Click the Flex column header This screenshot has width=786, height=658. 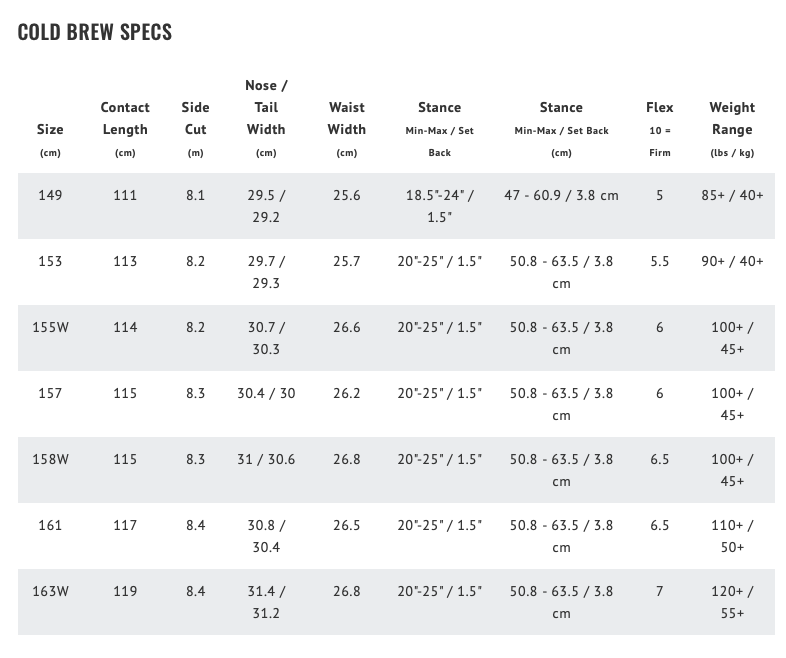pyautogui.click(x=660, y=107)
